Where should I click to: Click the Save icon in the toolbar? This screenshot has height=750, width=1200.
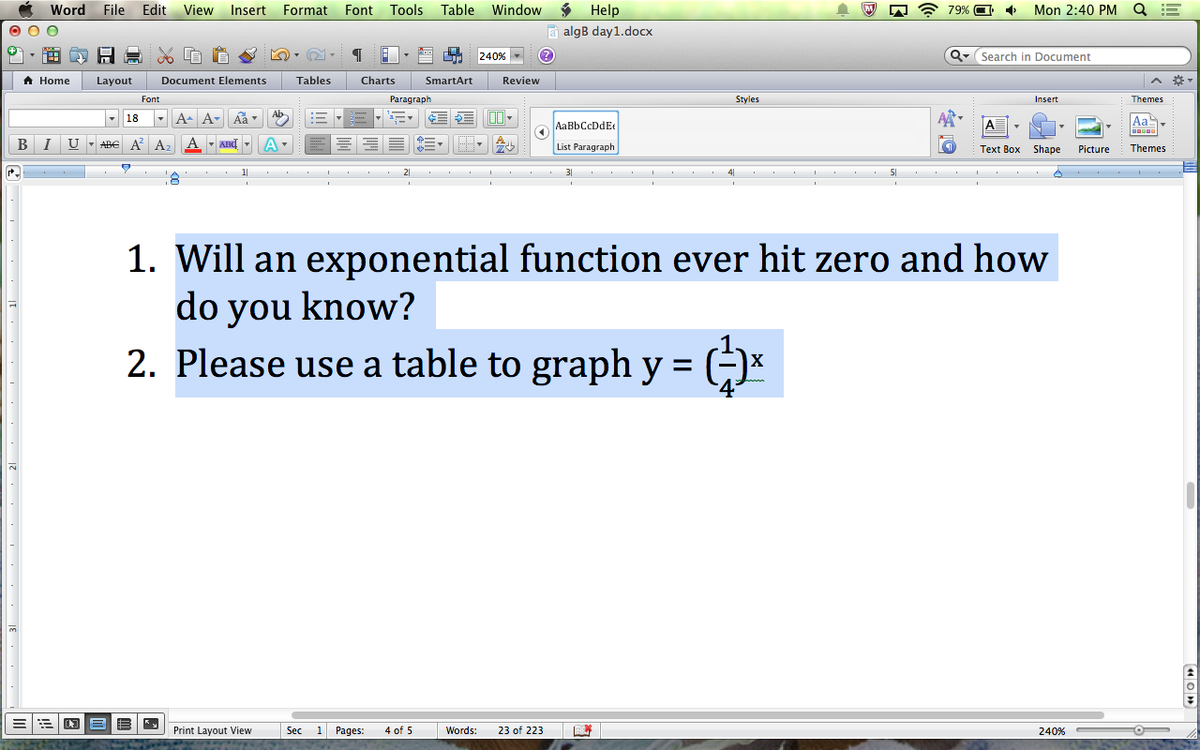click(107, 56)
